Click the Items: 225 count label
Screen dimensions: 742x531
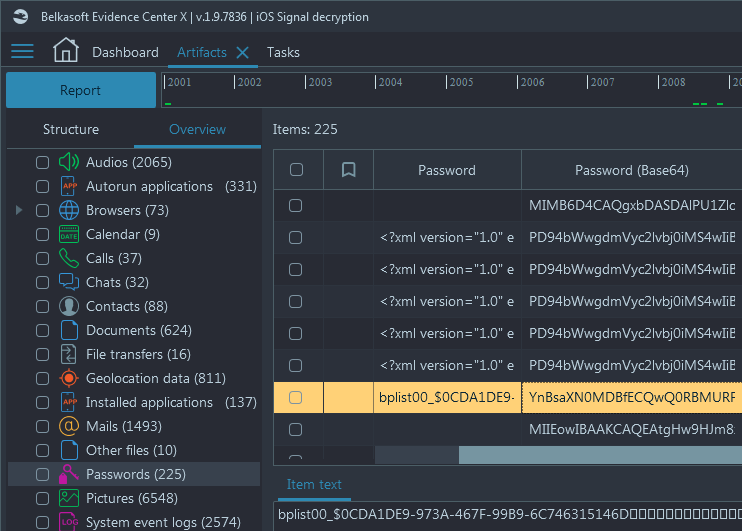click(305, 129)
